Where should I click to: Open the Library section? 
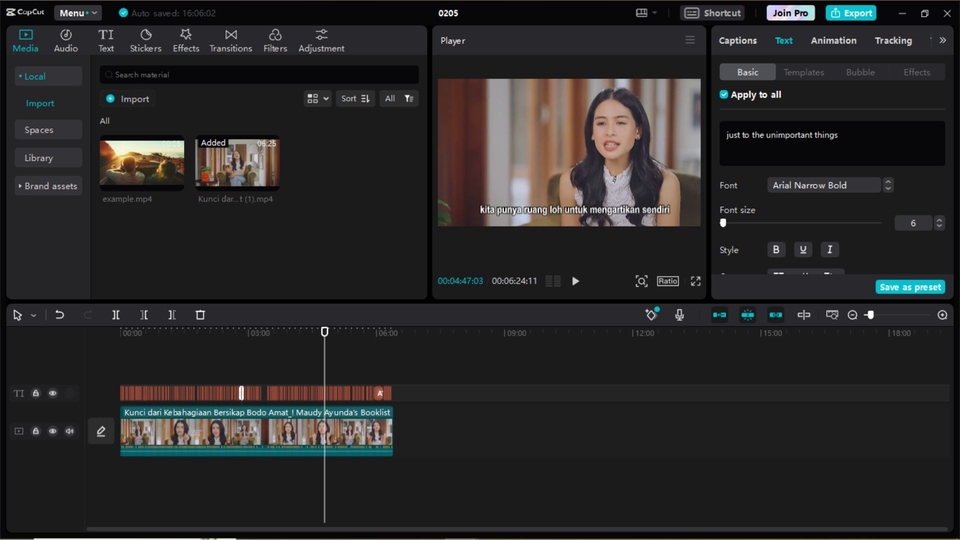[48, 158]
